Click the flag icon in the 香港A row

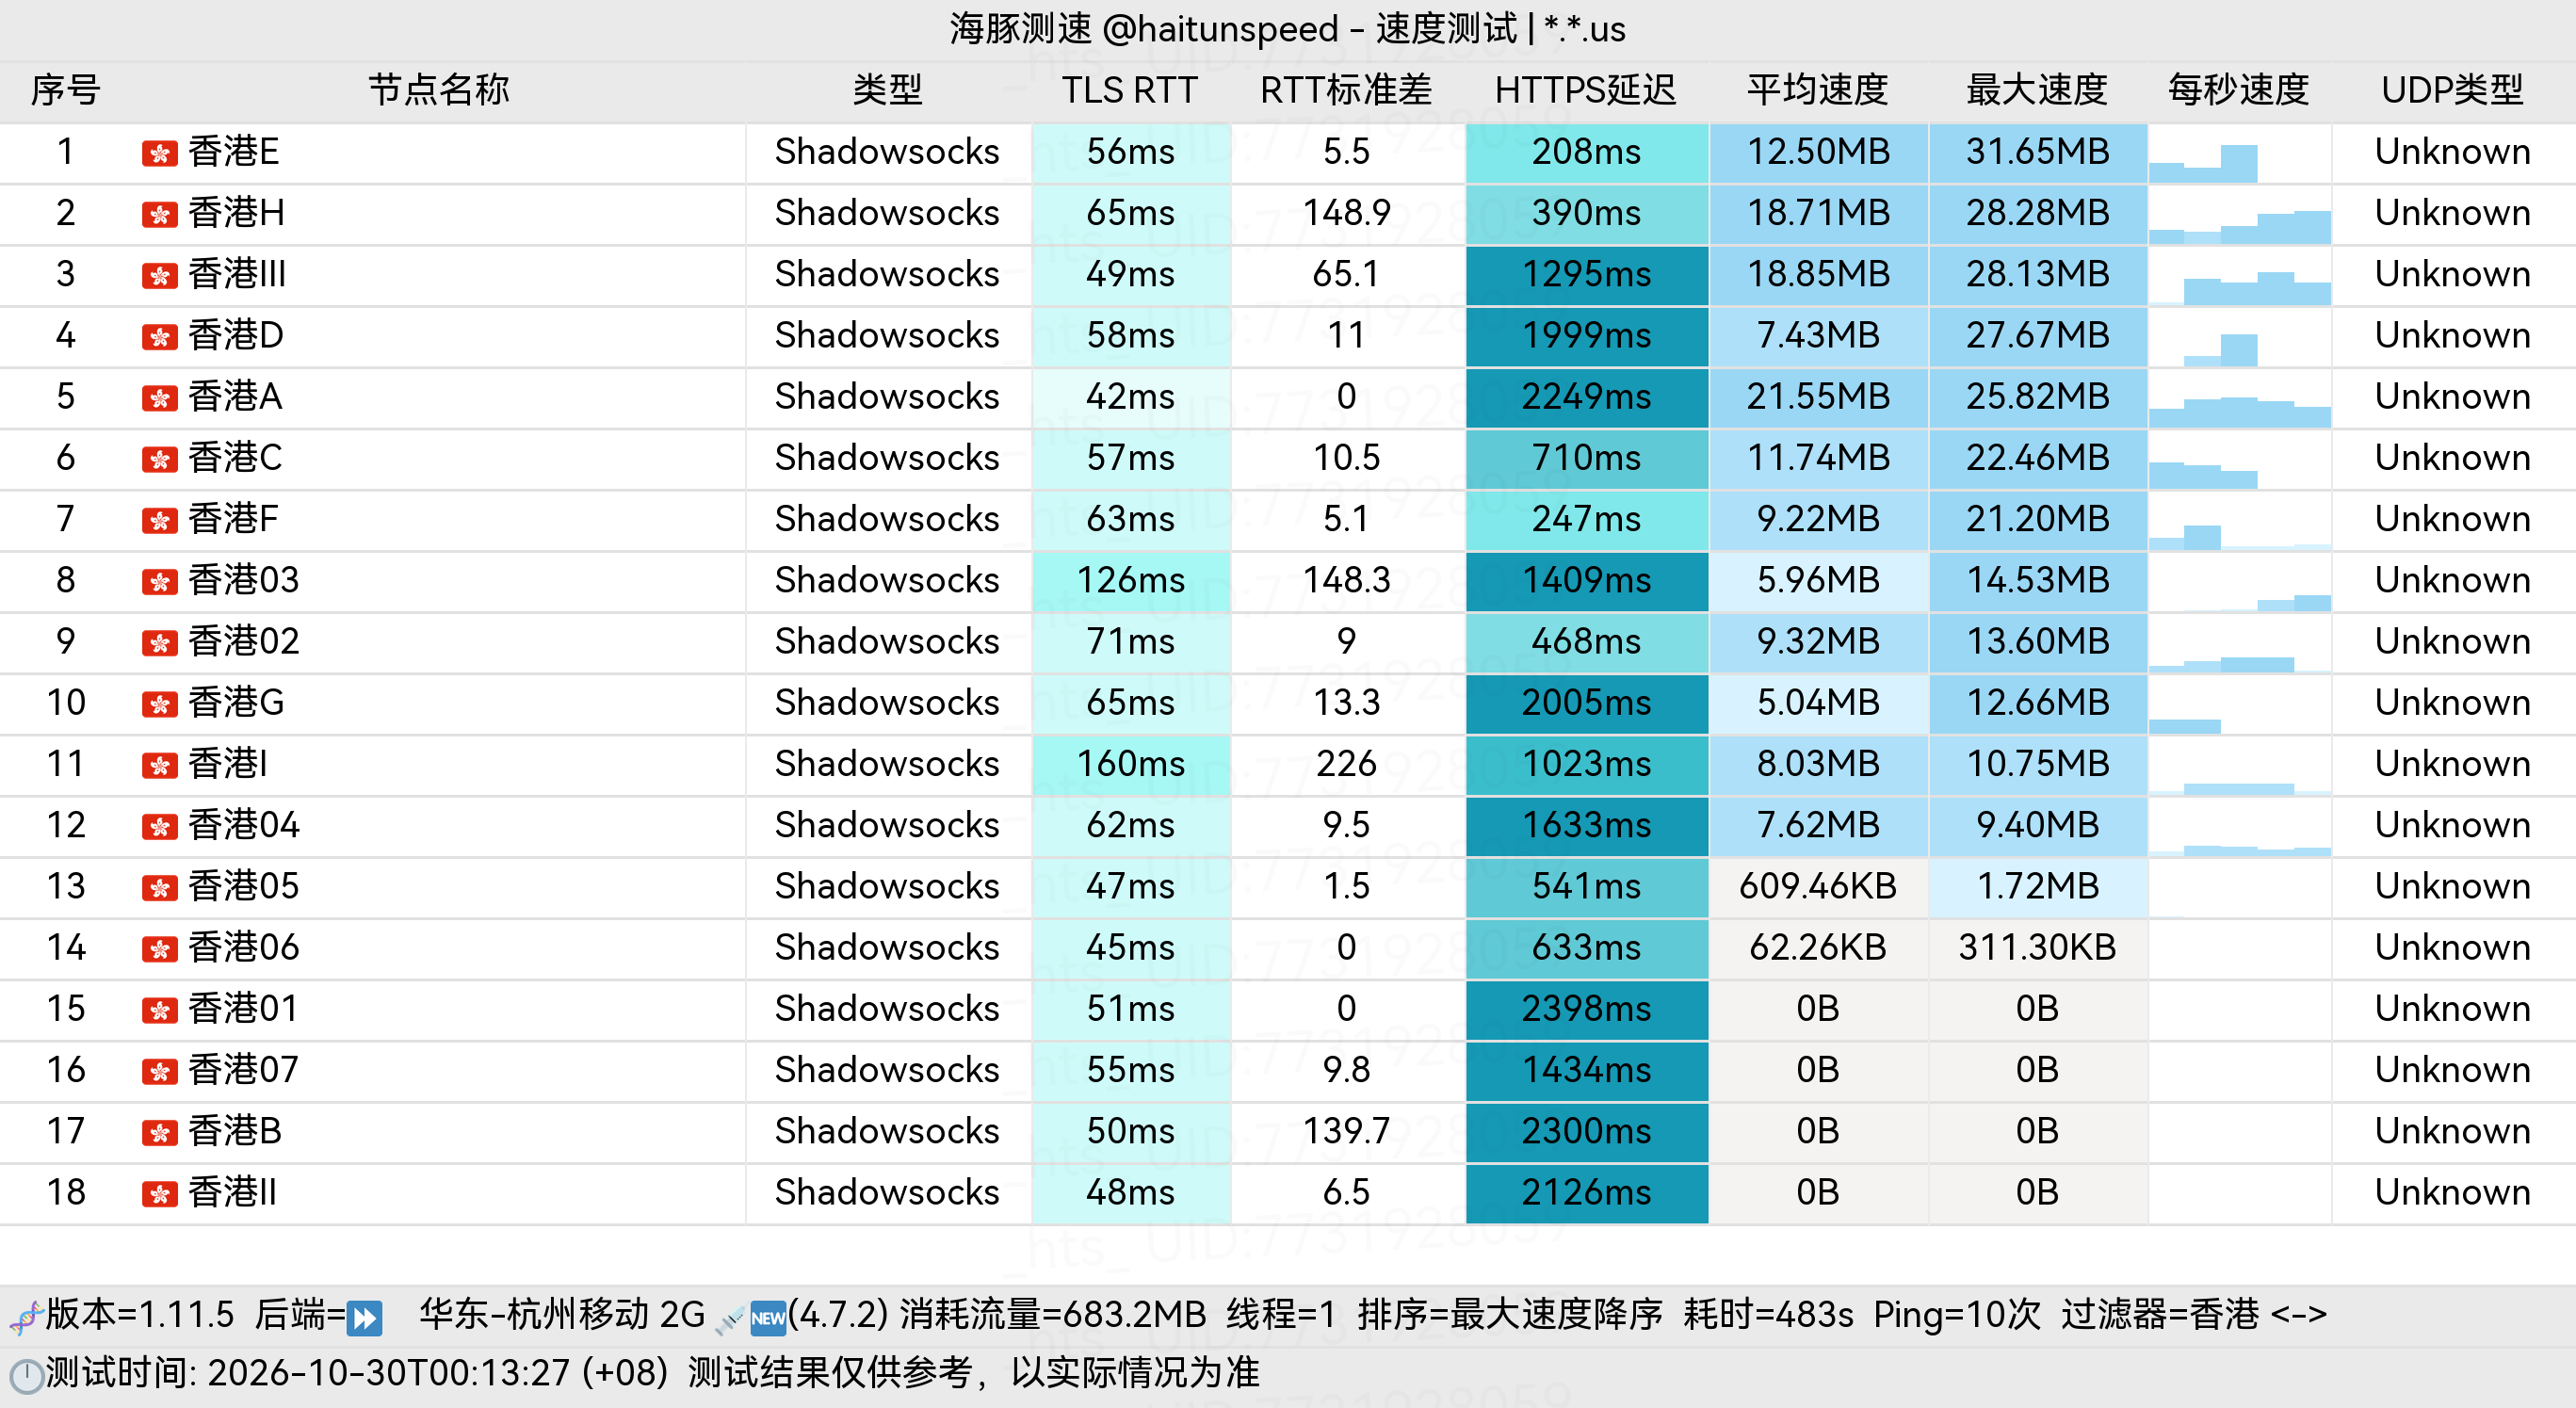pyautogui.click(x=159, y=398)
